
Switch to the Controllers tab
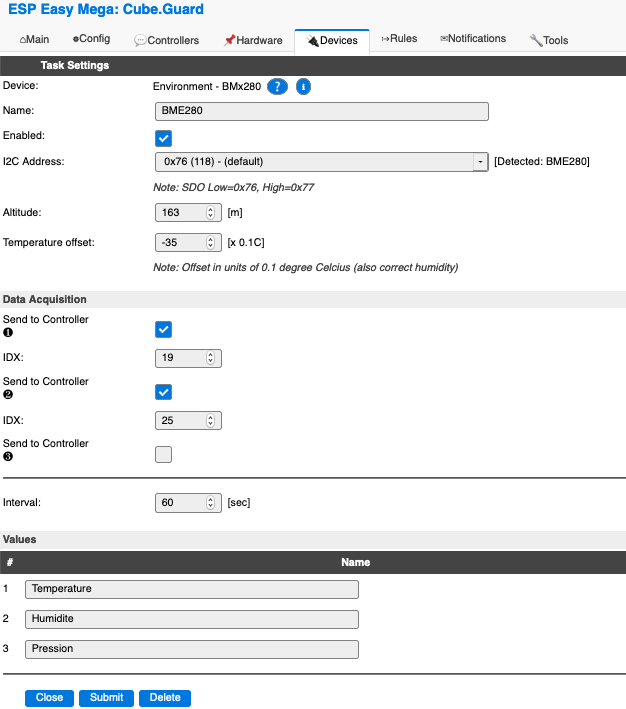point(166,40)
